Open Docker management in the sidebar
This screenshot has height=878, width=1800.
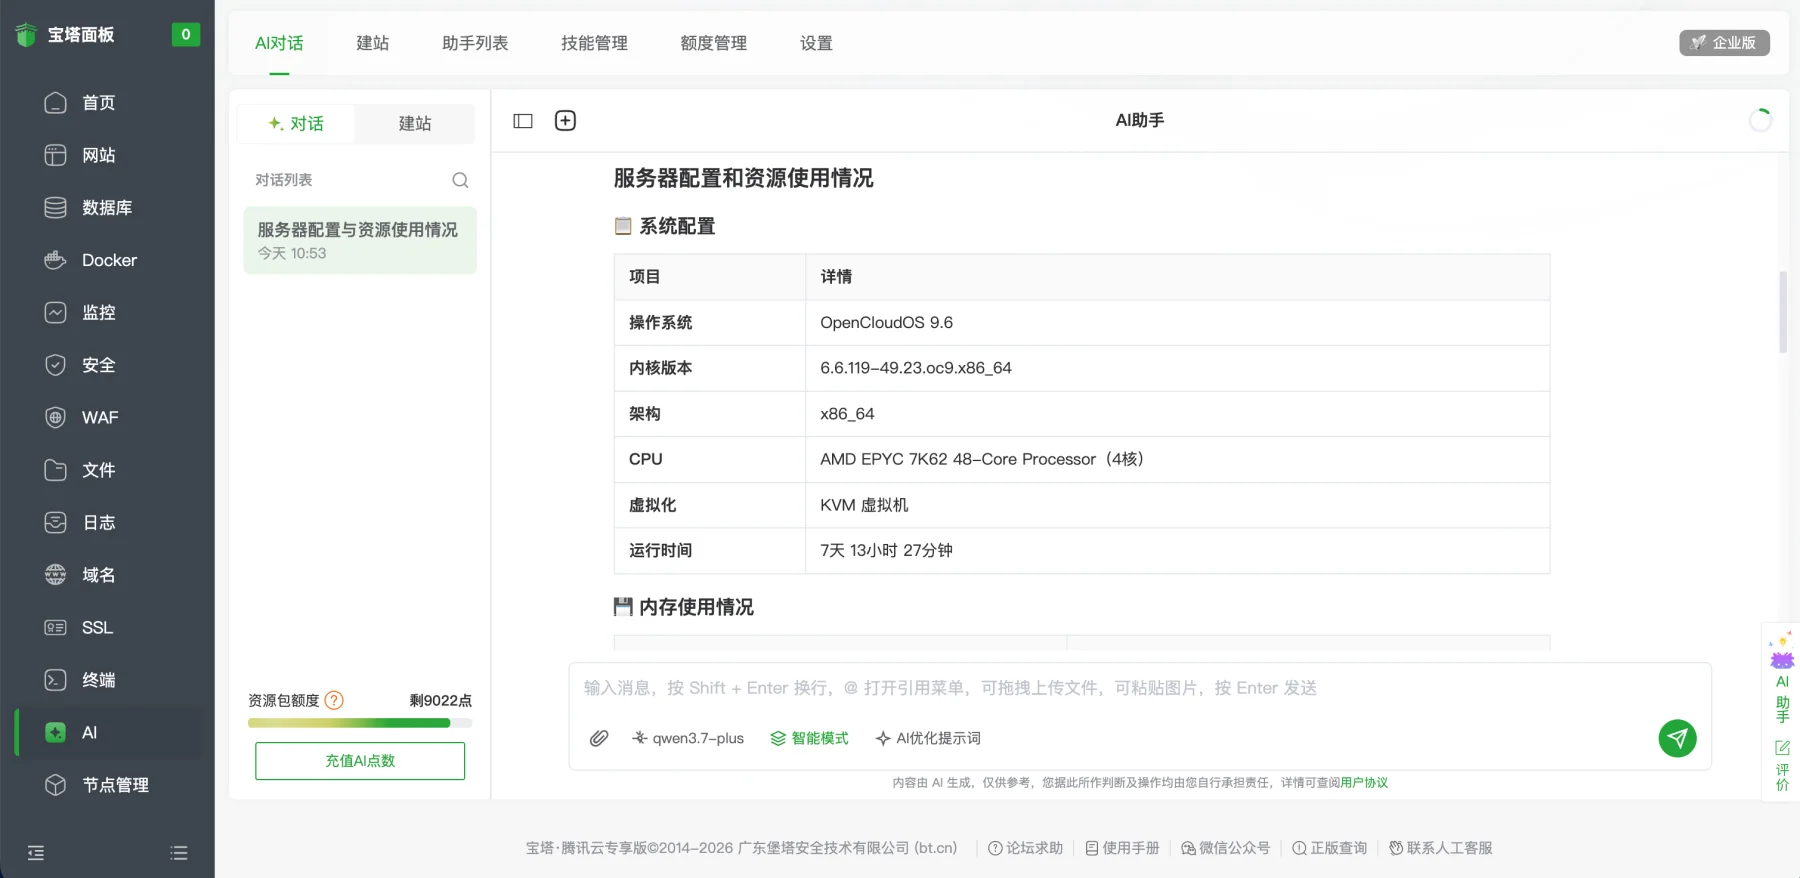(x=107, y=260)
